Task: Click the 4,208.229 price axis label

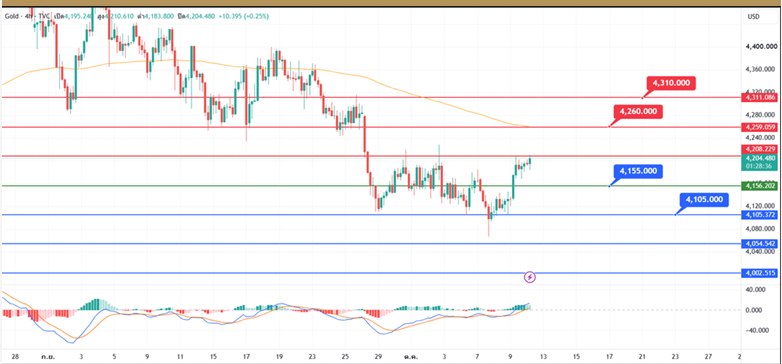Action: pos(760,149)
